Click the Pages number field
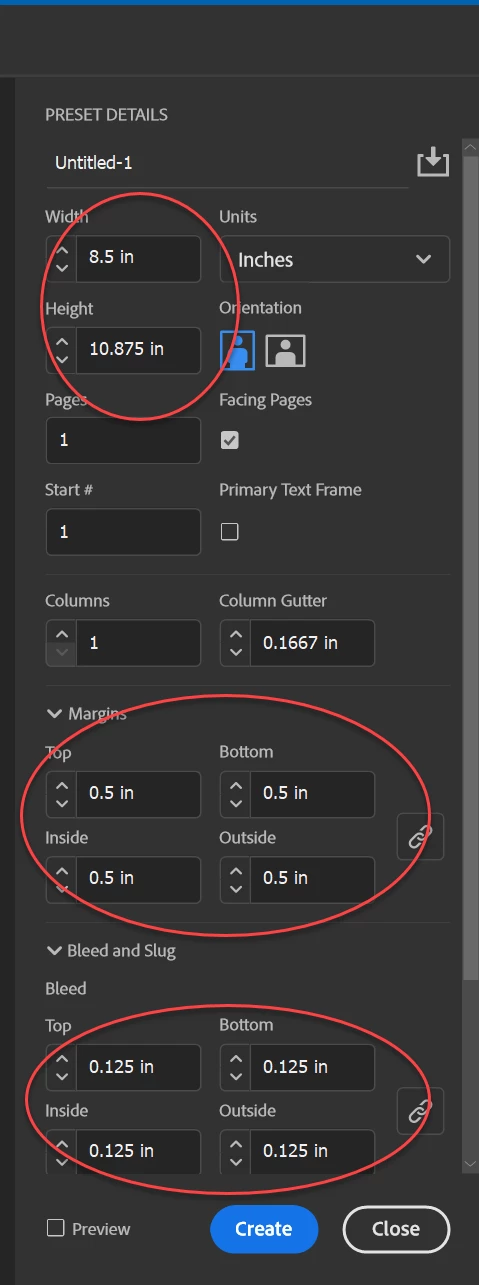479x1285 pixels. pos(123,440)
